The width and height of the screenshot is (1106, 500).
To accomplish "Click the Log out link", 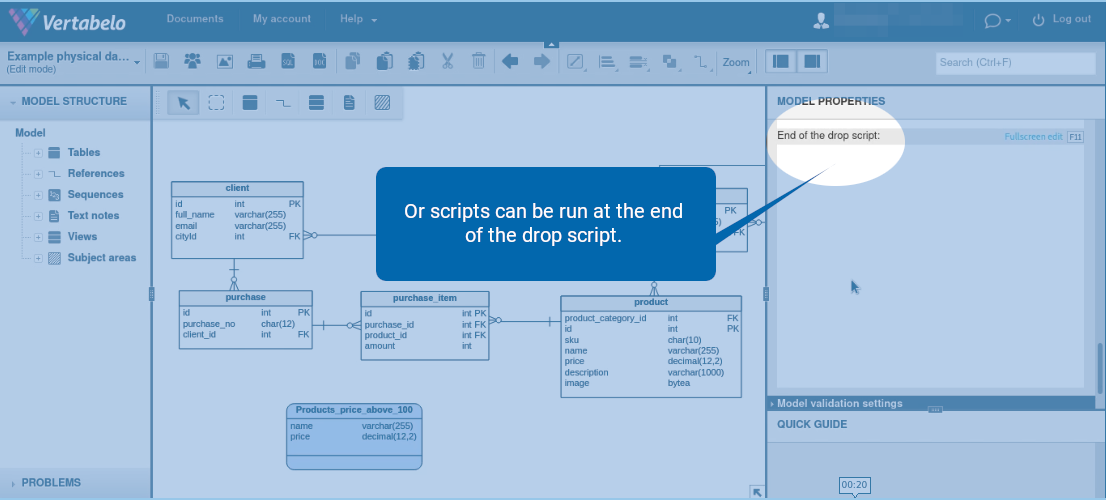I will click(1062, 20).
